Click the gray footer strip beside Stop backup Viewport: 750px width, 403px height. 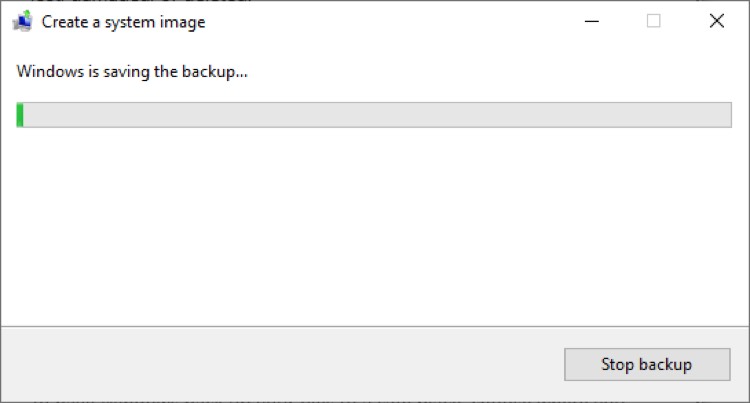[x=282, y=364]
